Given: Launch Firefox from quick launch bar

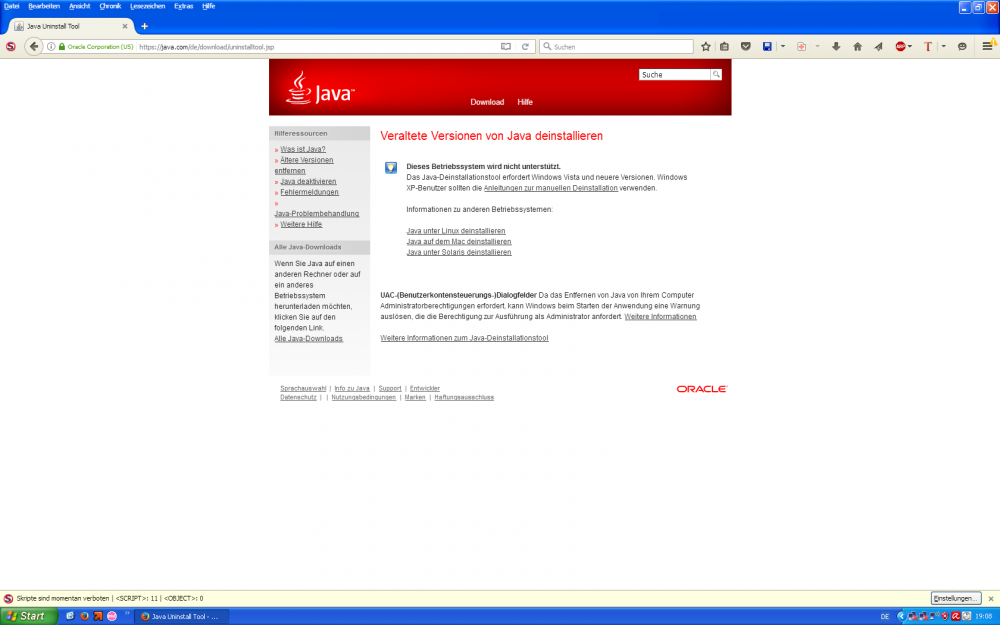Looking at the screenshot, I should 84,616.
